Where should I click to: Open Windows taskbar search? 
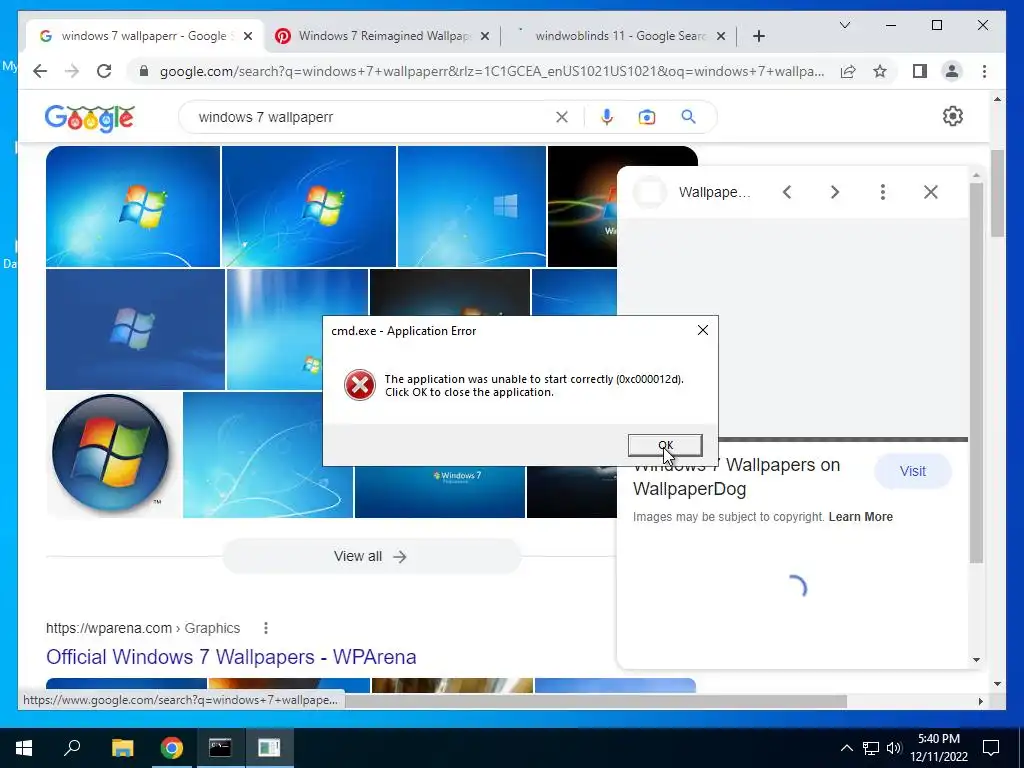pyautogui.click(x=72, y=746)
